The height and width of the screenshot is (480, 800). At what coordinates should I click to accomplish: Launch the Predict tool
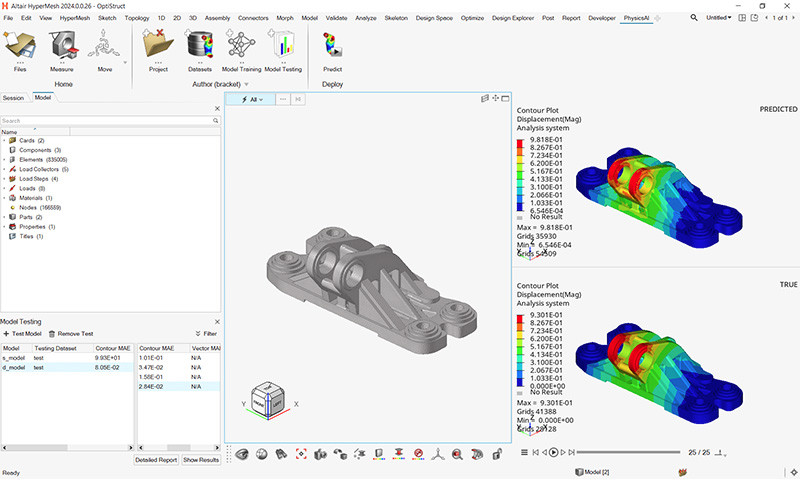[332, 46]
